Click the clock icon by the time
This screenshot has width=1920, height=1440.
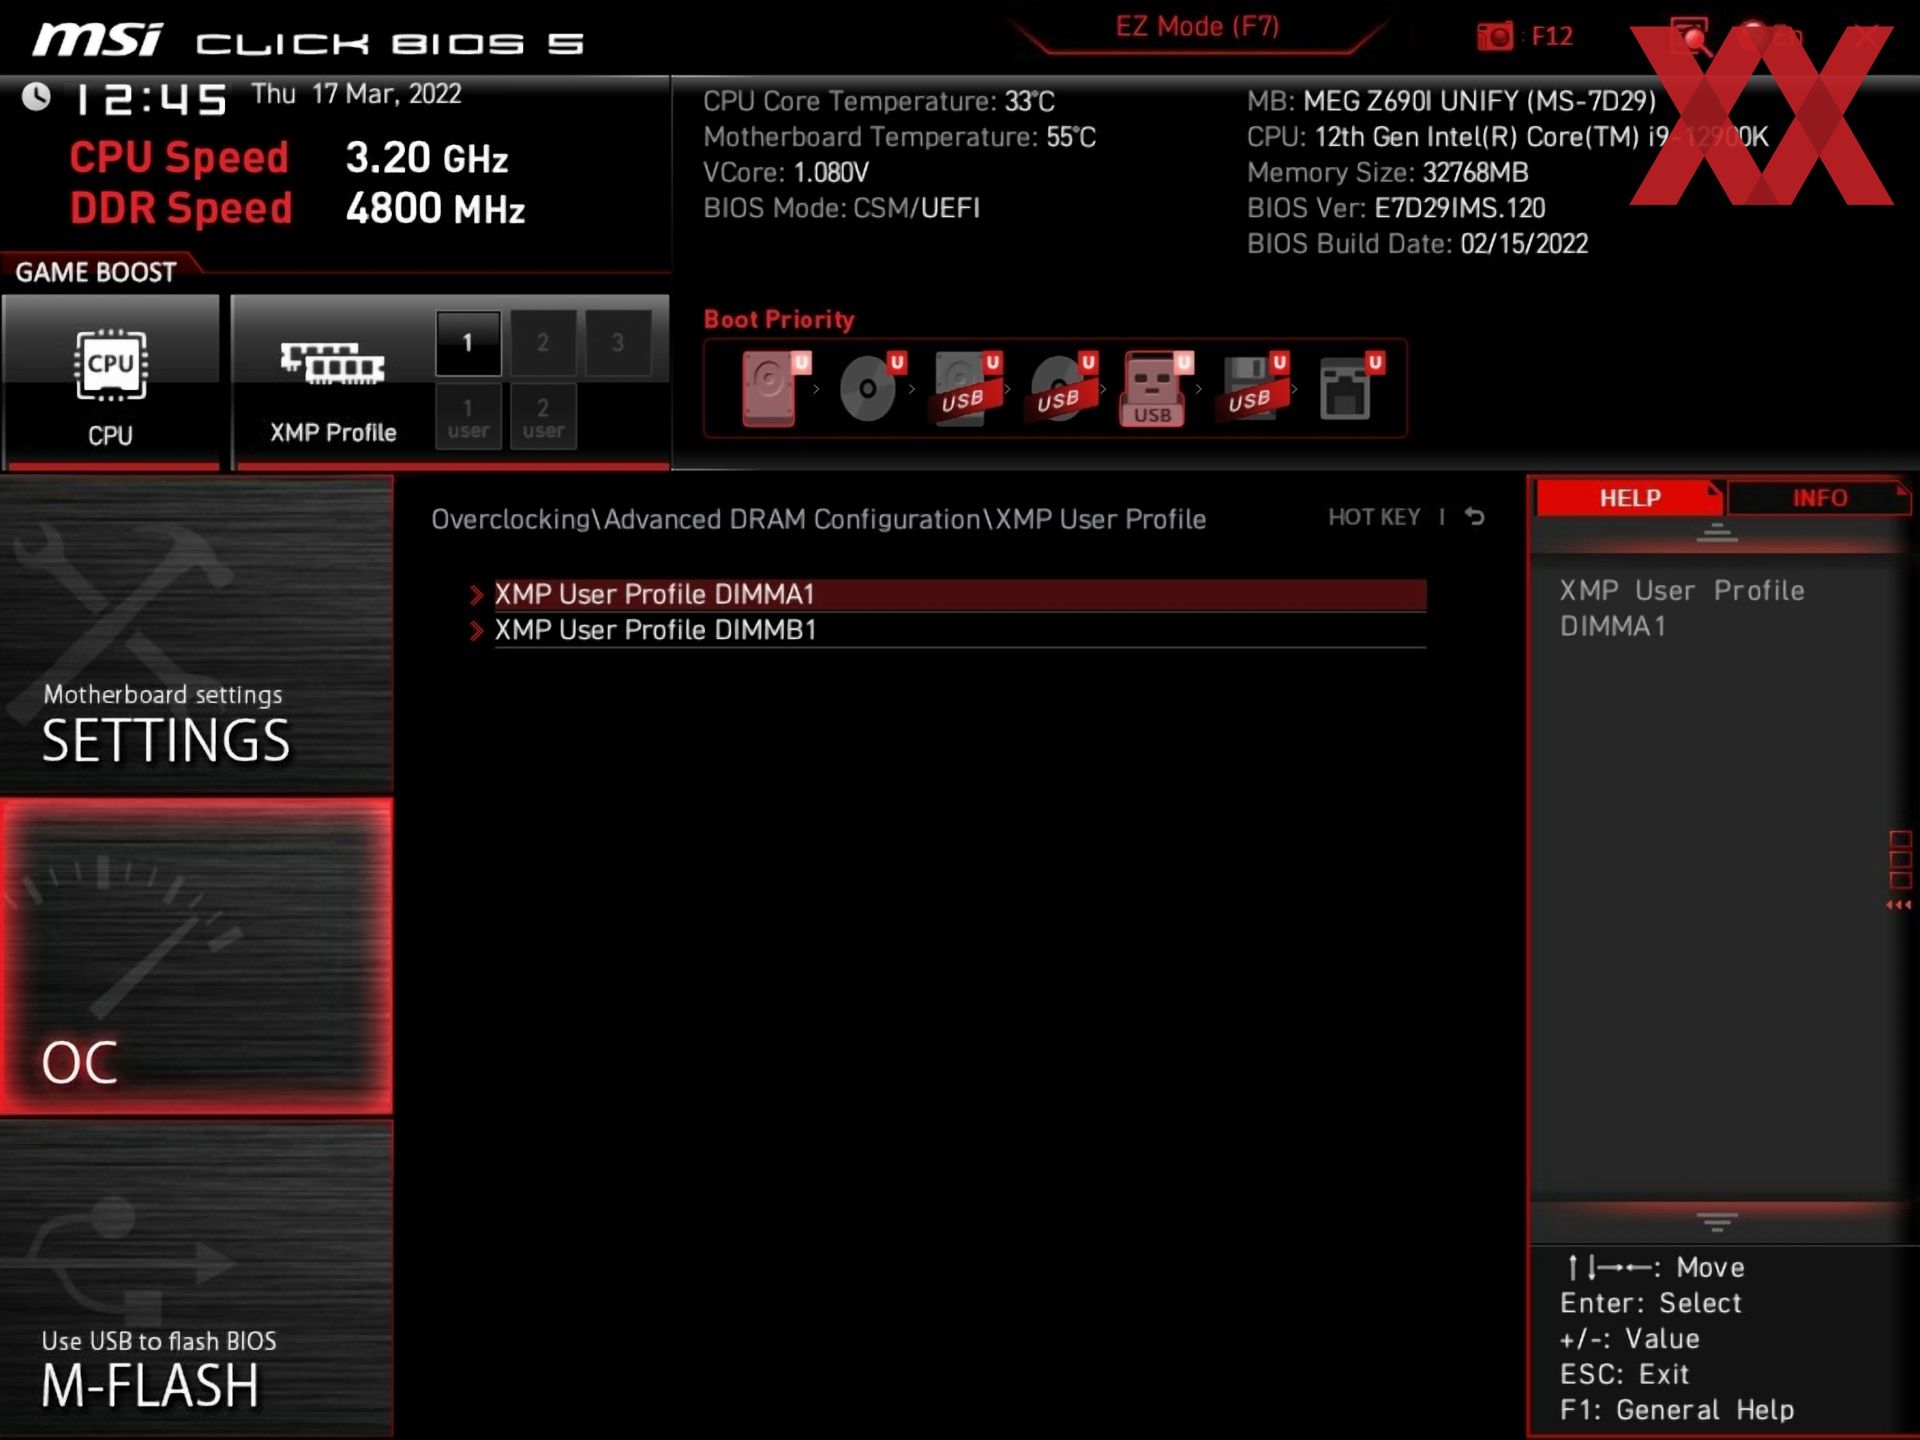[x=37, y=97]
